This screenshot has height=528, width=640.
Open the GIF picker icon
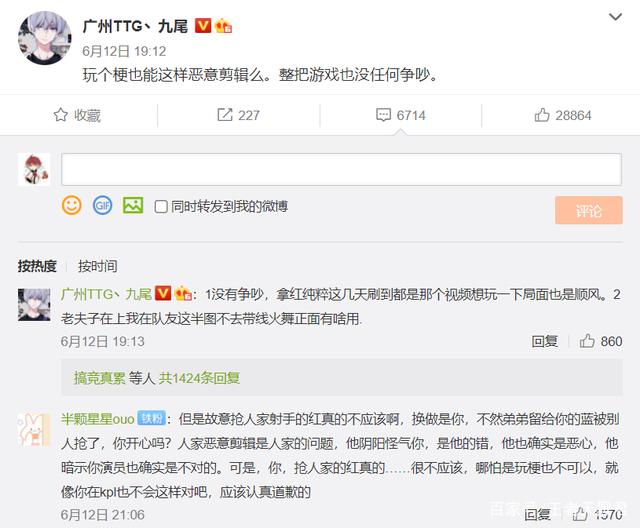(102, 205)
